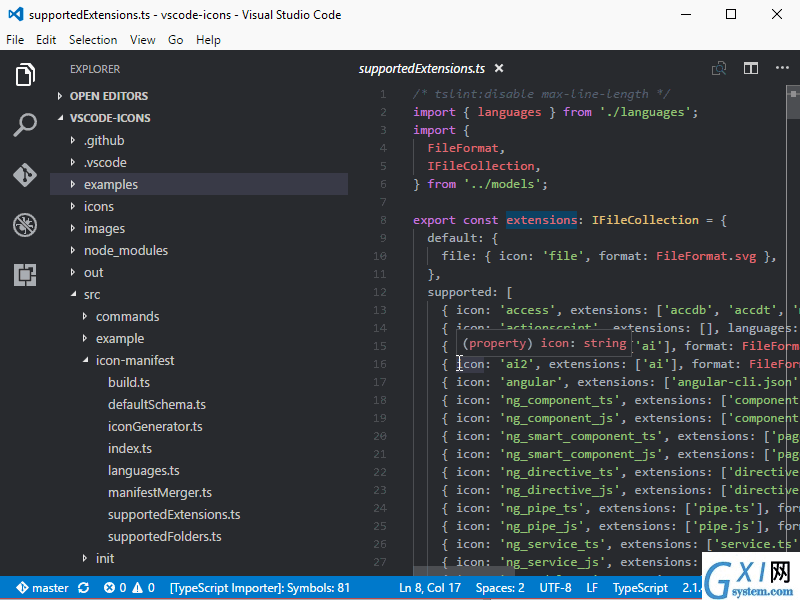Maximize the Visual Studio Code window
Image resolution: width=800 pixels, height=600 pixels.
coord(731,14)
